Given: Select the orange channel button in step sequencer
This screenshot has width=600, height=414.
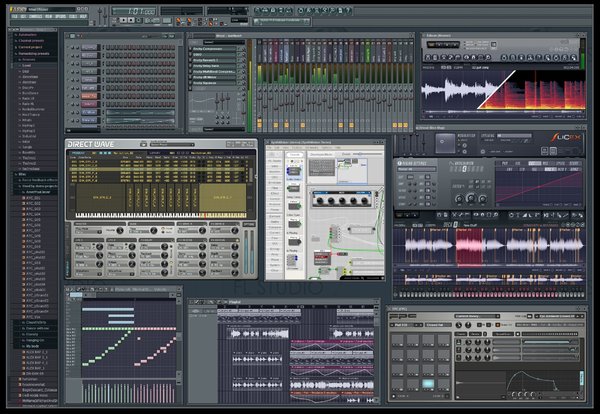Looking at the screenshot, I should tap(89, 96).
